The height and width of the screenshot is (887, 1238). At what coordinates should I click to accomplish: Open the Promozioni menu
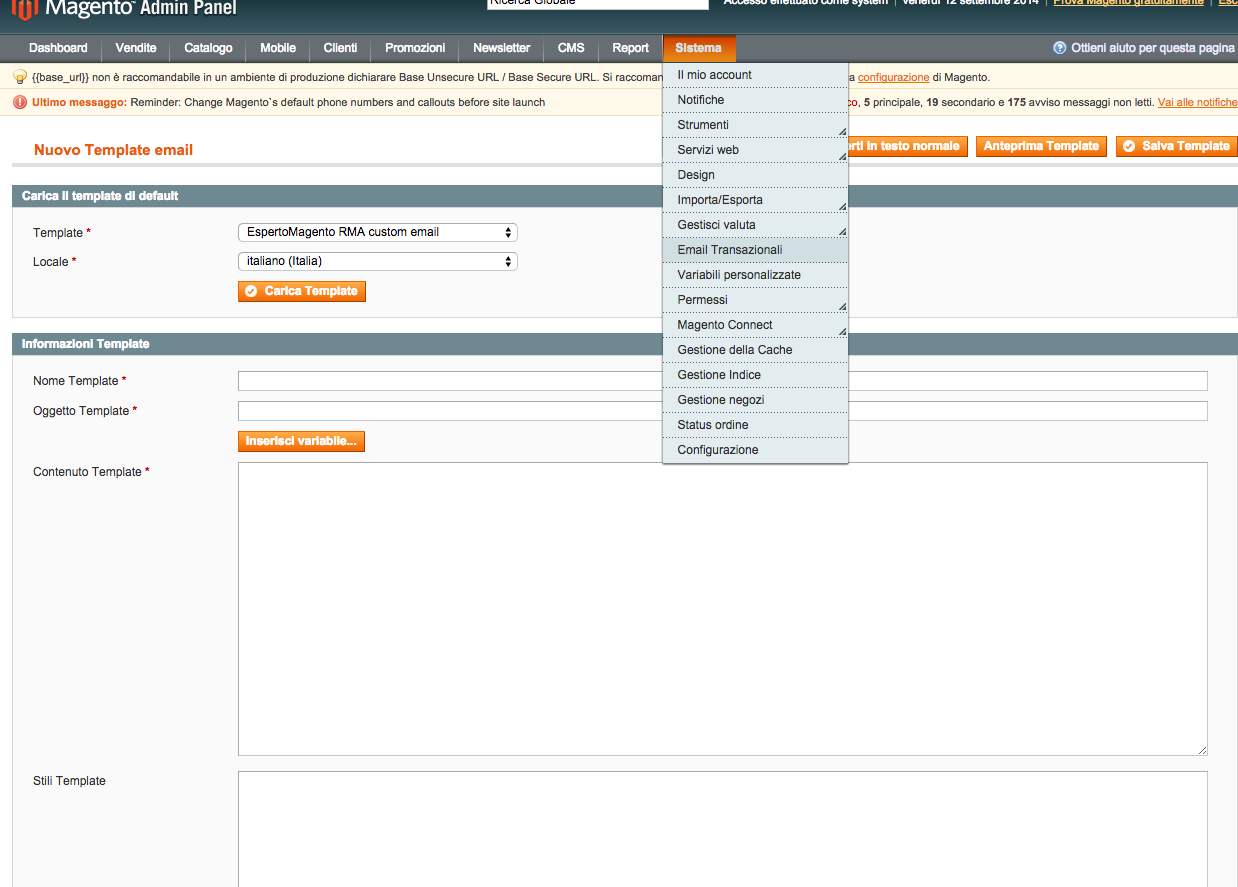pyautogui.click(x=415, y=48)
